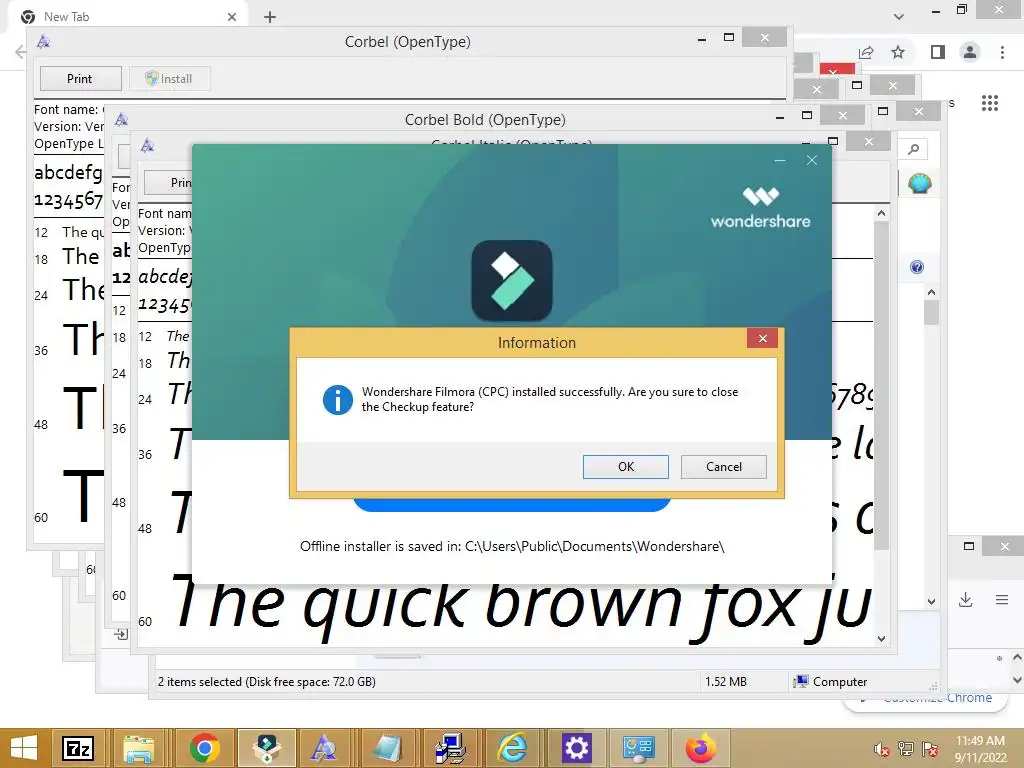Viewport: 1024px width, 768px height.
Task: Click the network tray icon
Action: coord(906,749)
